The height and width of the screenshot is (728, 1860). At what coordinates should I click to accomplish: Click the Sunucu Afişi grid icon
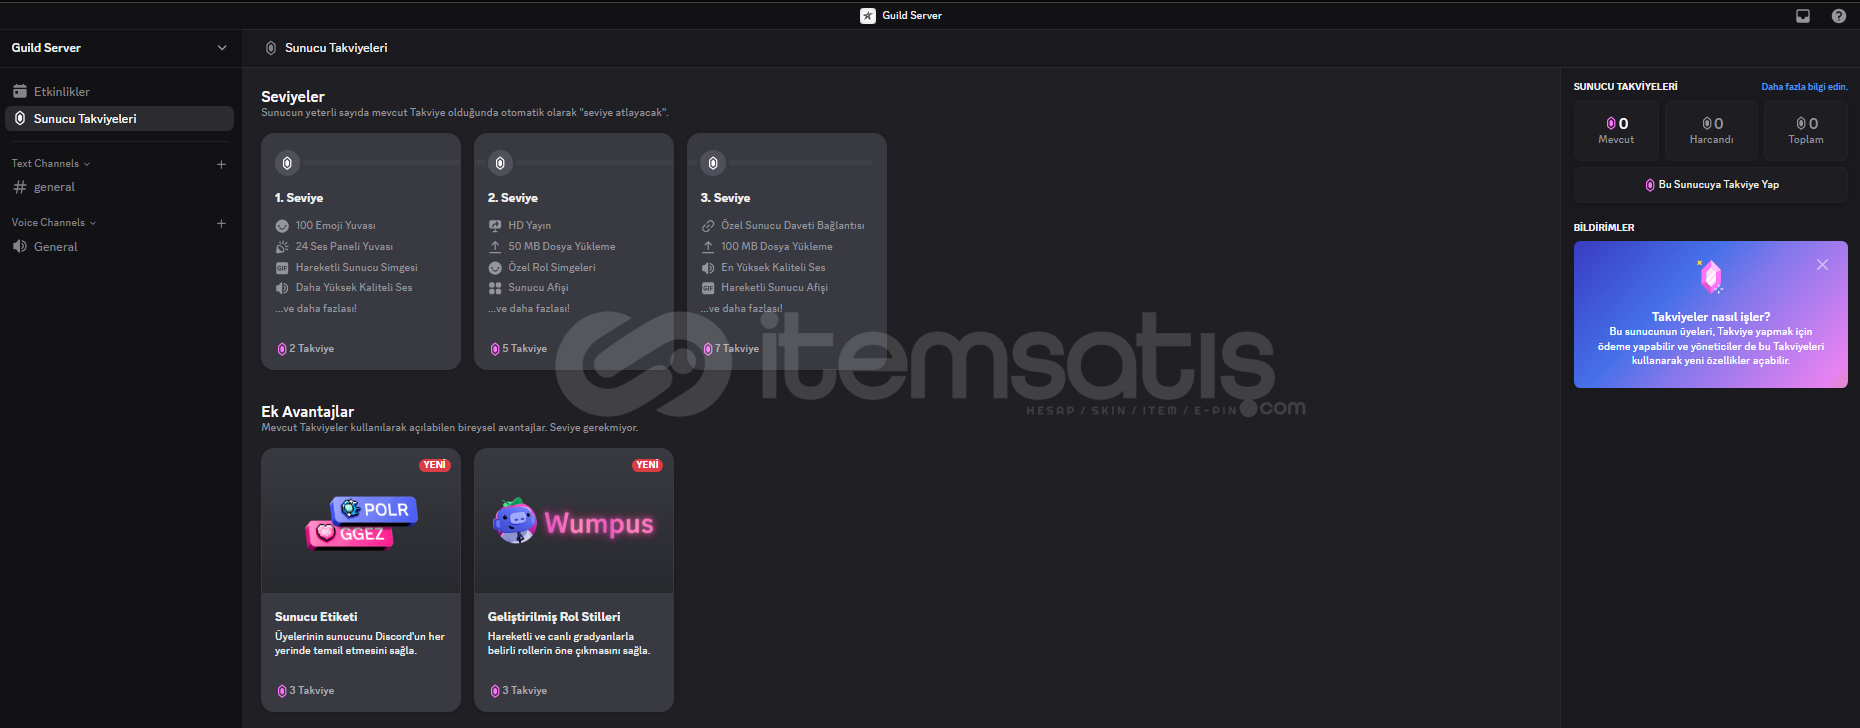point(495,288)
